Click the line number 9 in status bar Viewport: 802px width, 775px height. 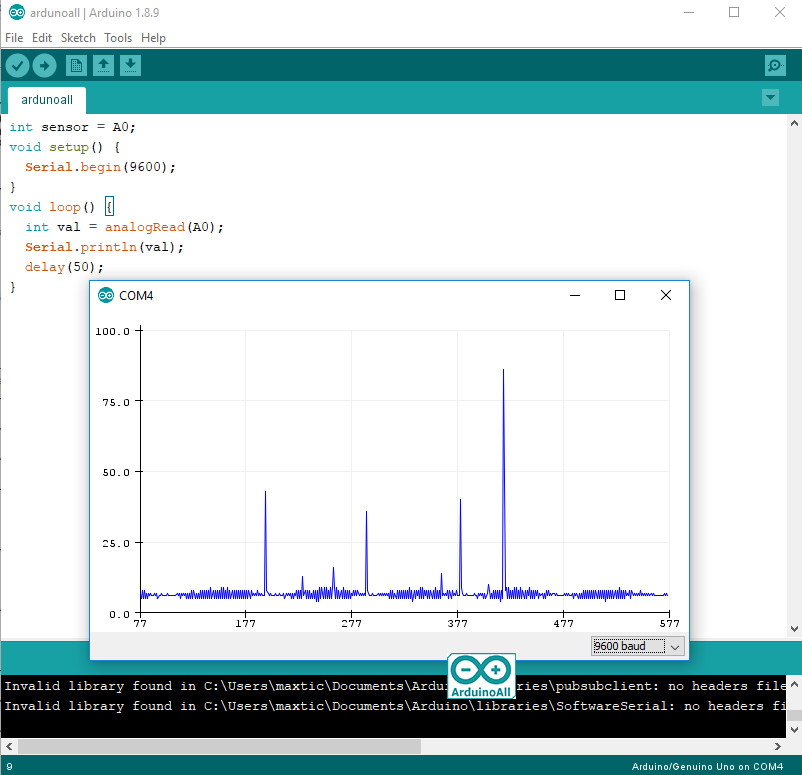9,766
